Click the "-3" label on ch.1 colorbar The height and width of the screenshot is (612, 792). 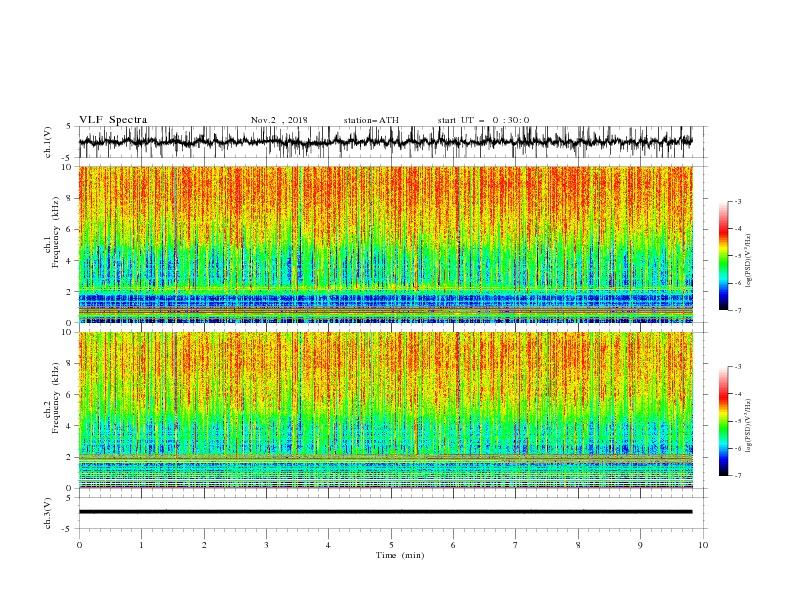[x=737, y=202]
